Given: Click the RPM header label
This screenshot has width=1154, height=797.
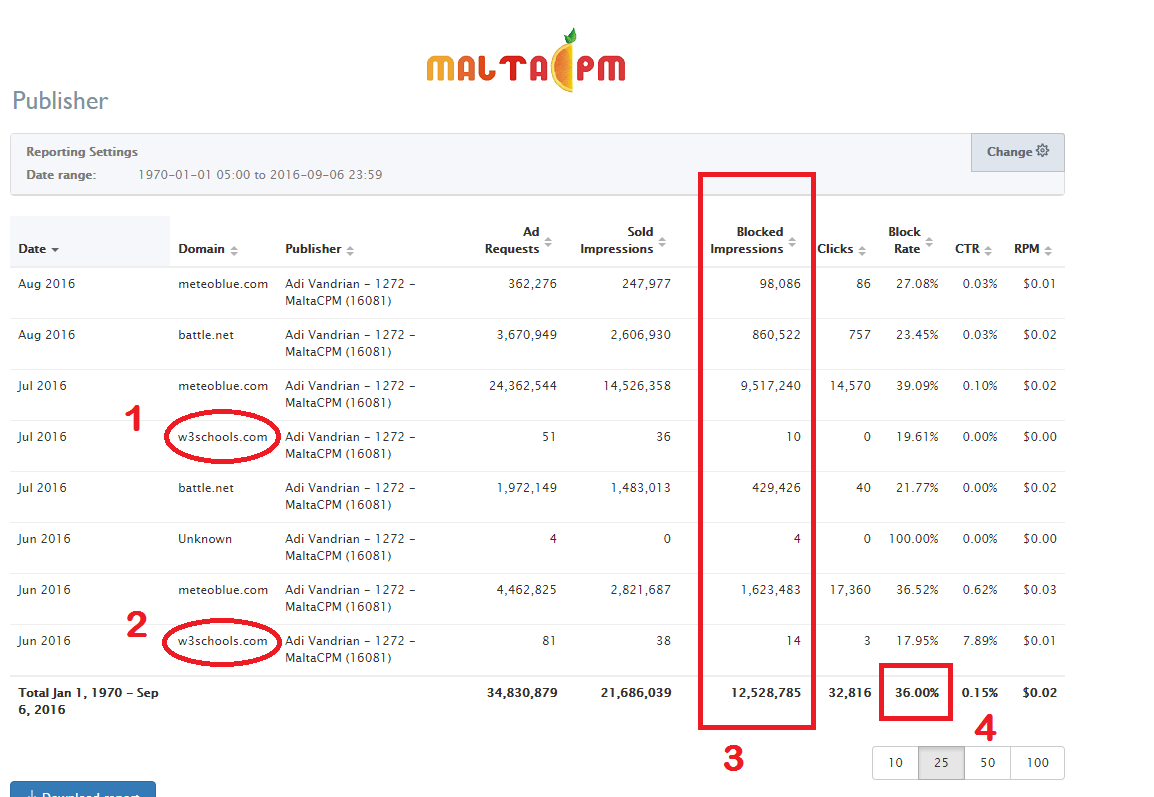Looking at the screenshot, I should [x=1027, y=249].
